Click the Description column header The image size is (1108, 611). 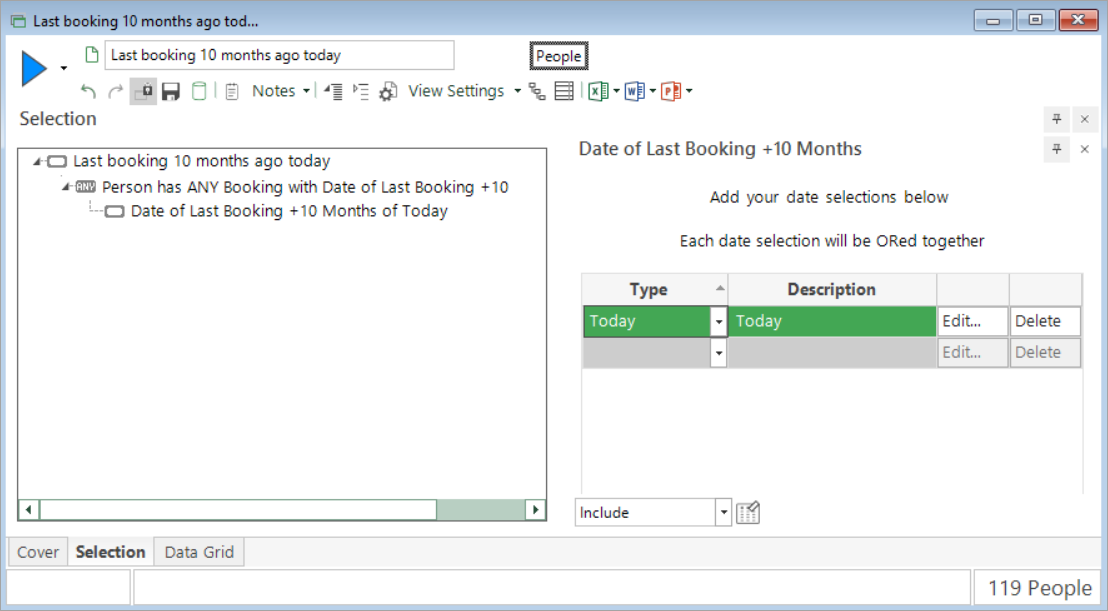(832, 290)
